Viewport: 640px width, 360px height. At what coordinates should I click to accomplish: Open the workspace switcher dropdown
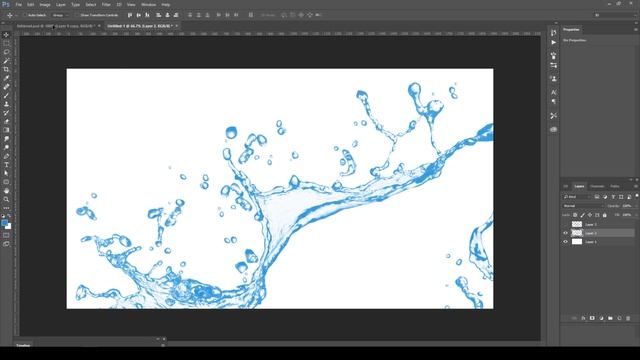(615, 15)
